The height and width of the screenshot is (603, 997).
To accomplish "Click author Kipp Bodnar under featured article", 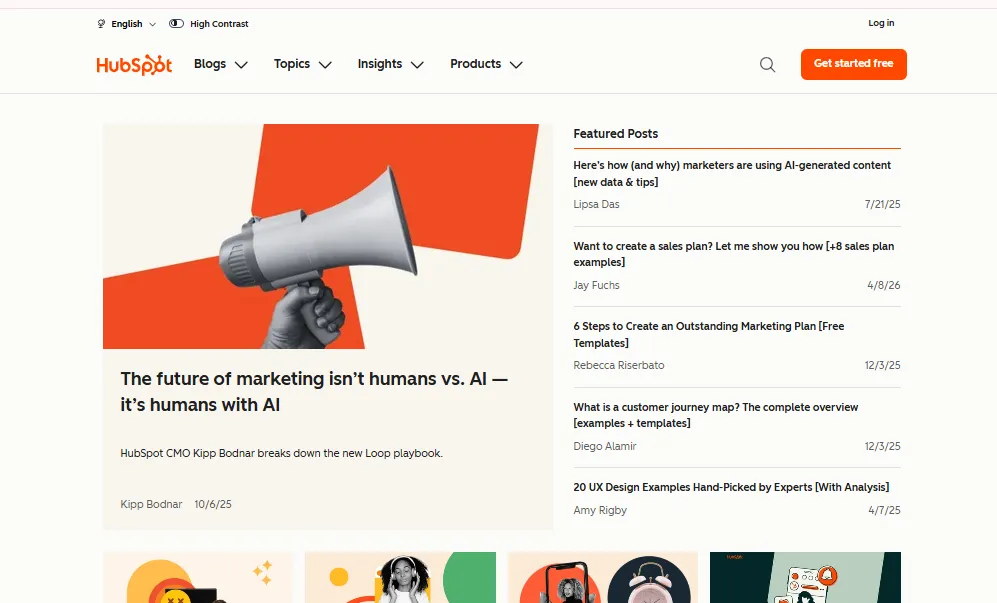I will (x=151, y=504).
